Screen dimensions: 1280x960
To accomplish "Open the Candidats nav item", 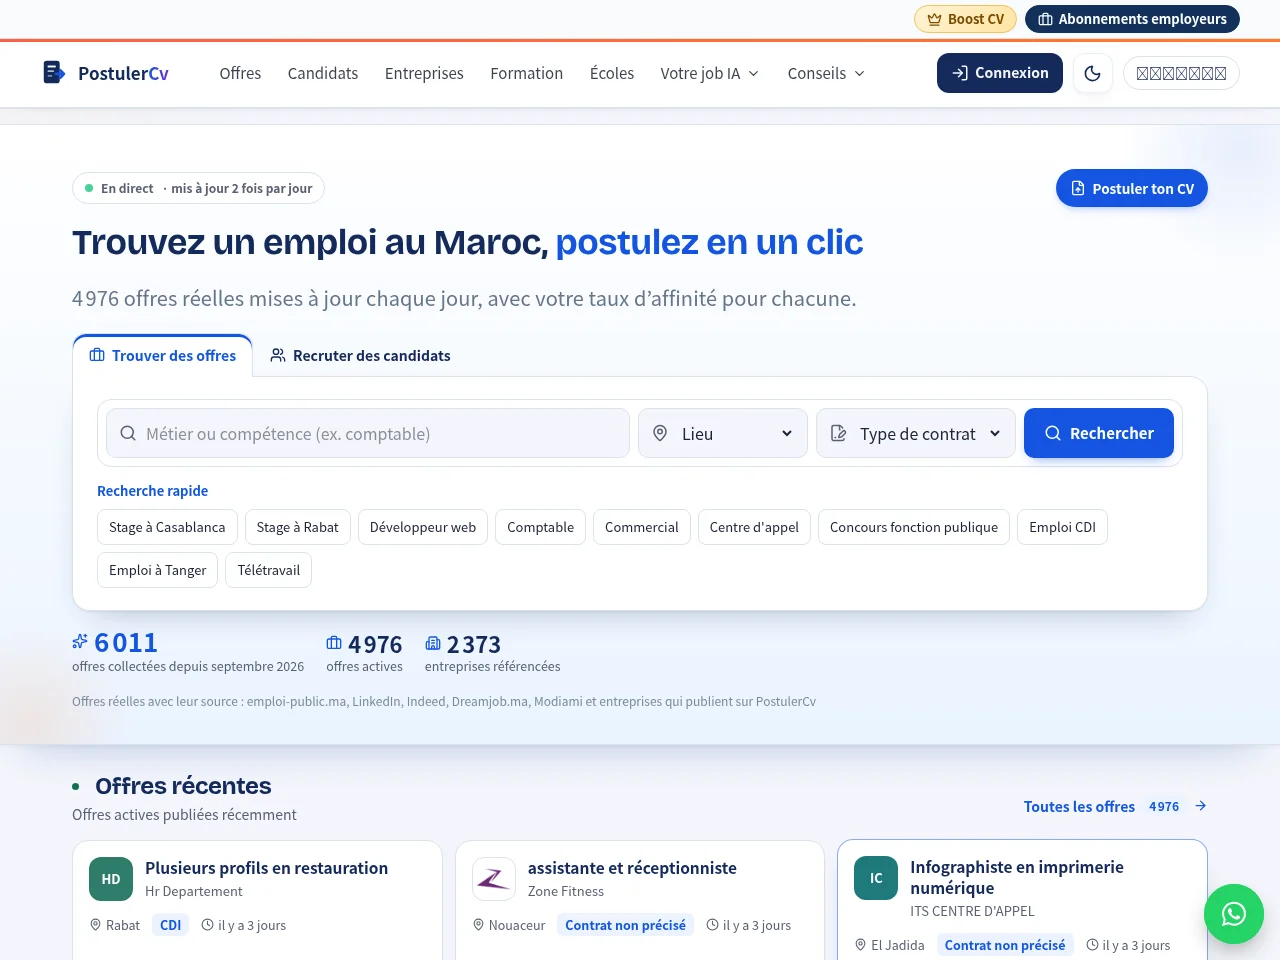I will tap(323, 73).
